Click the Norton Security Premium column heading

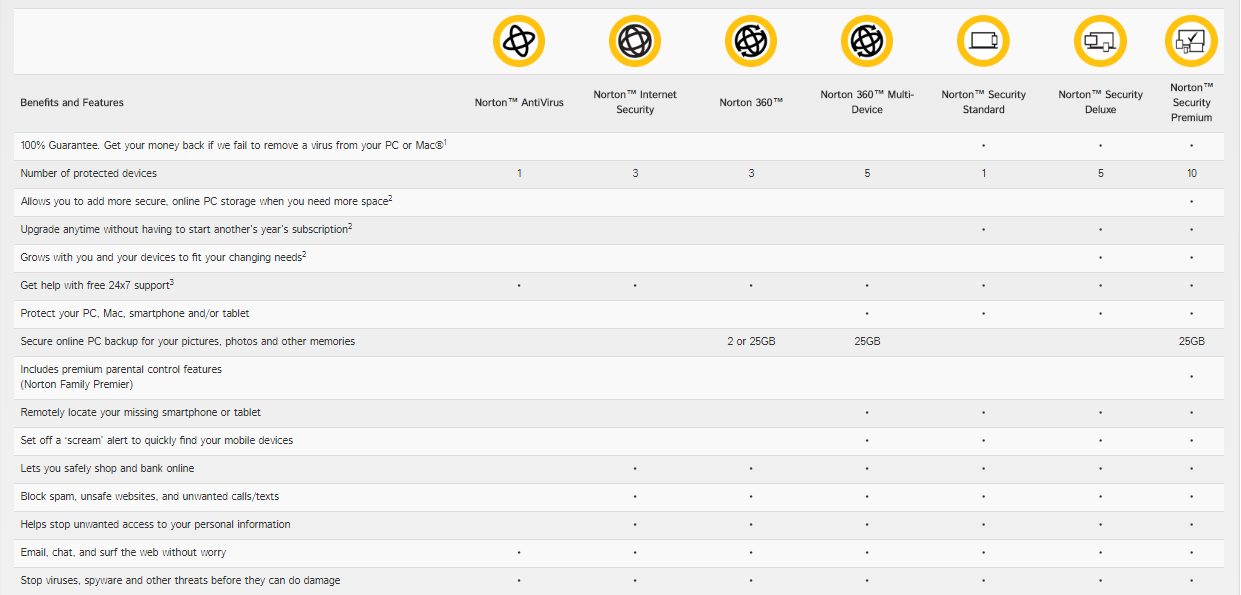click(x=1191, y=102)
